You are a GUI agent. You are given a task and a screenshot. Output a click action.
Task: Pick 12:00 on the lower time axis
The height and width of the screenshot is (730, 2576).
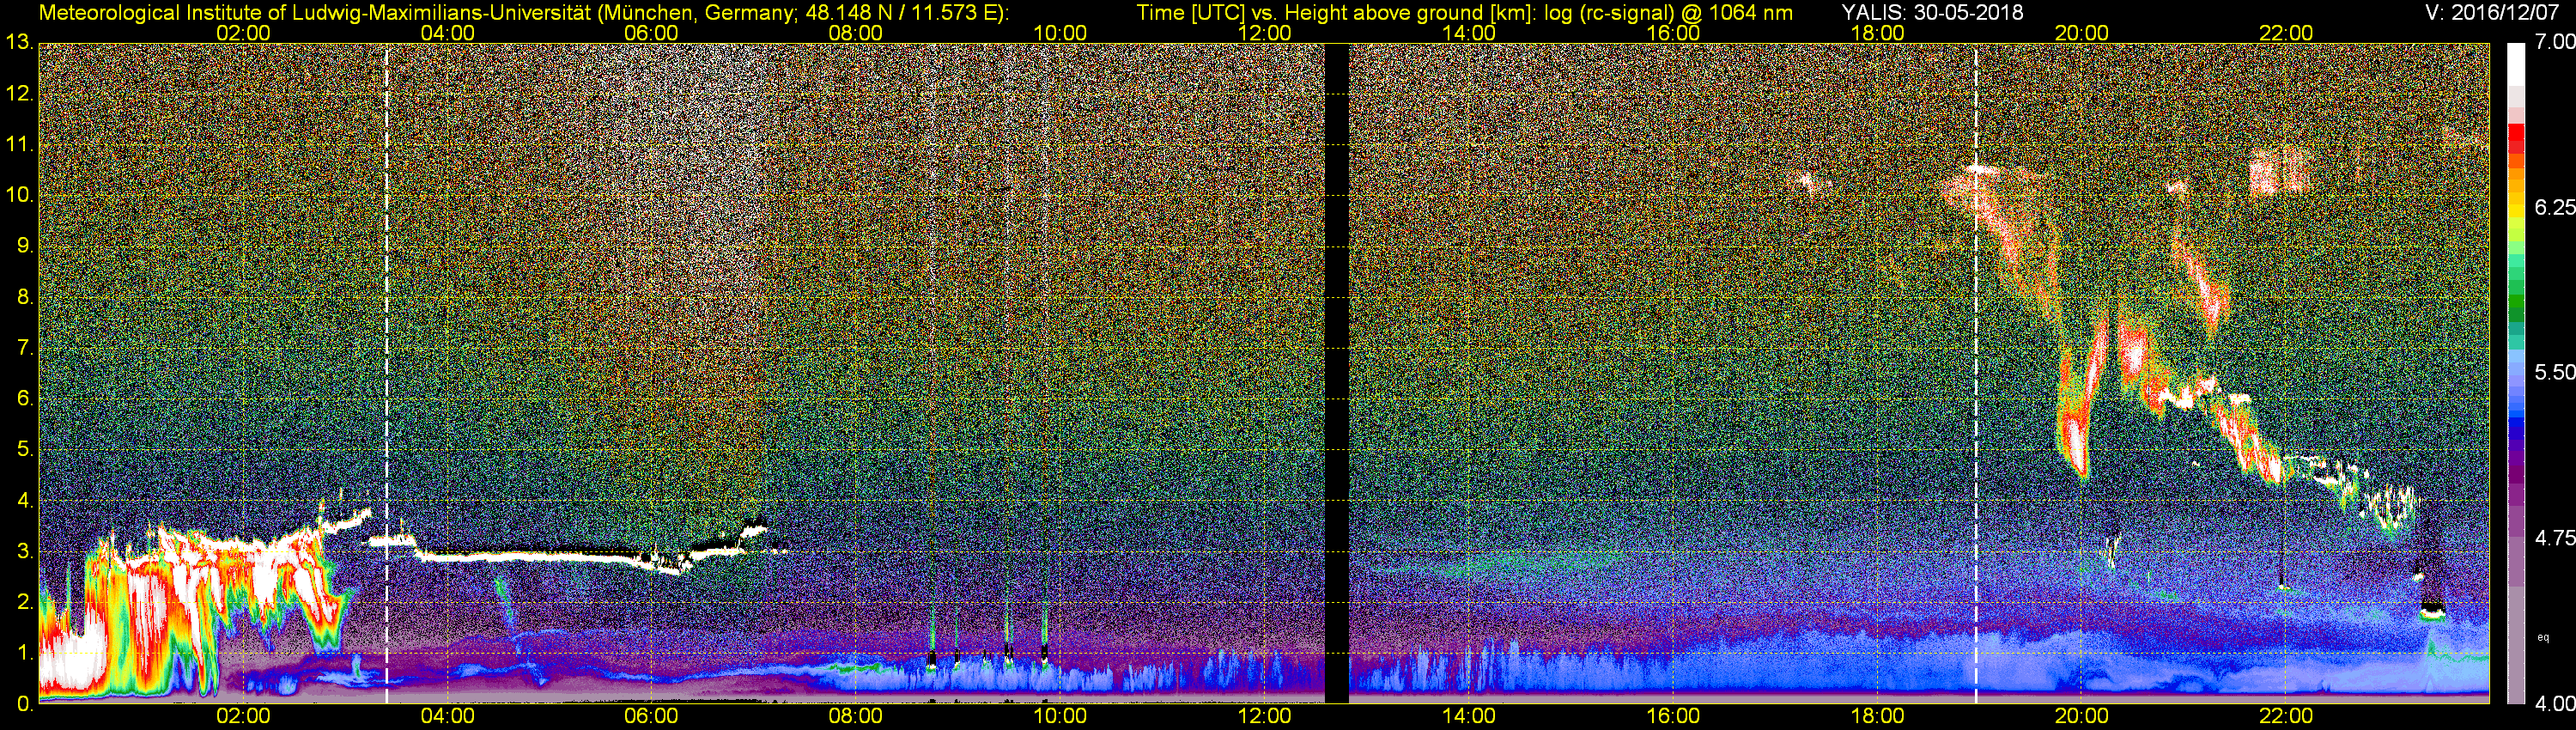(x=1264, y=716)
